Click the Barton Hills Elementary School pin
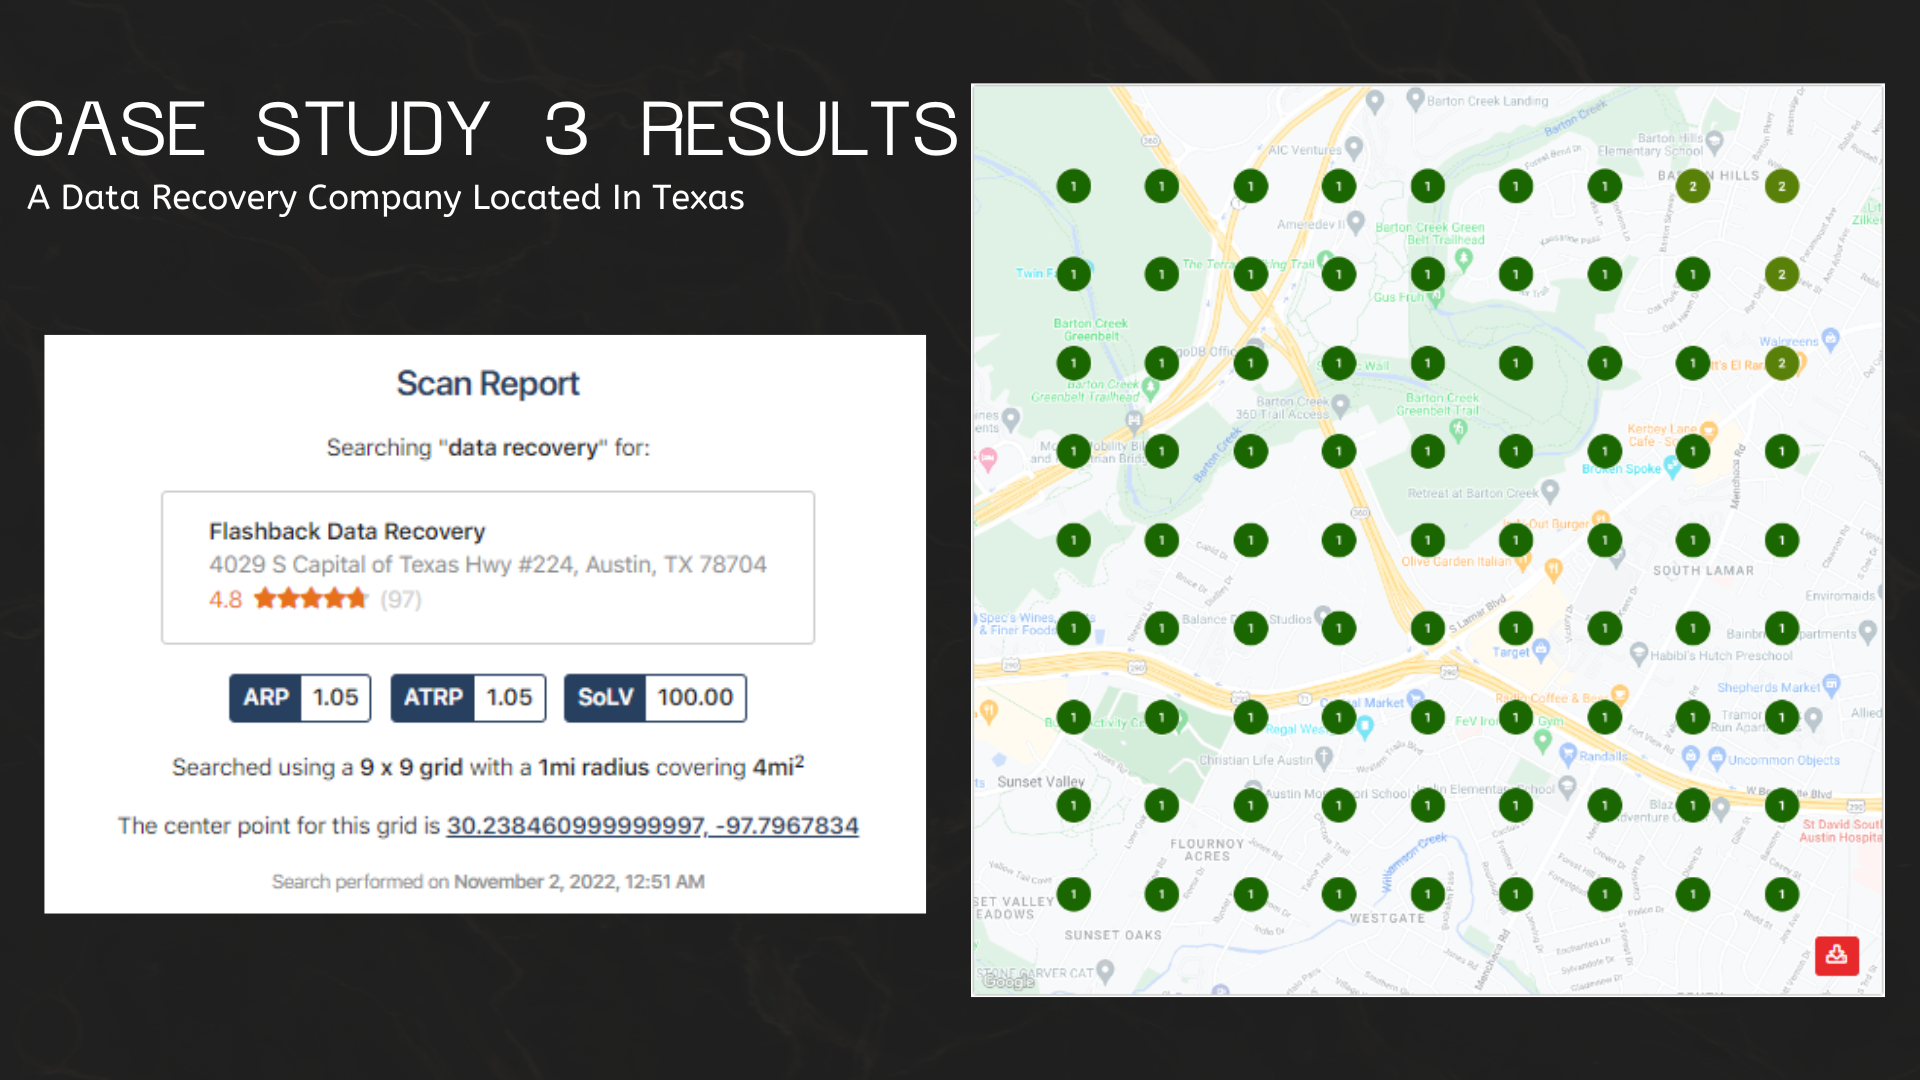Viewport: 1920px width, 1080px height. coord(1714,140)
